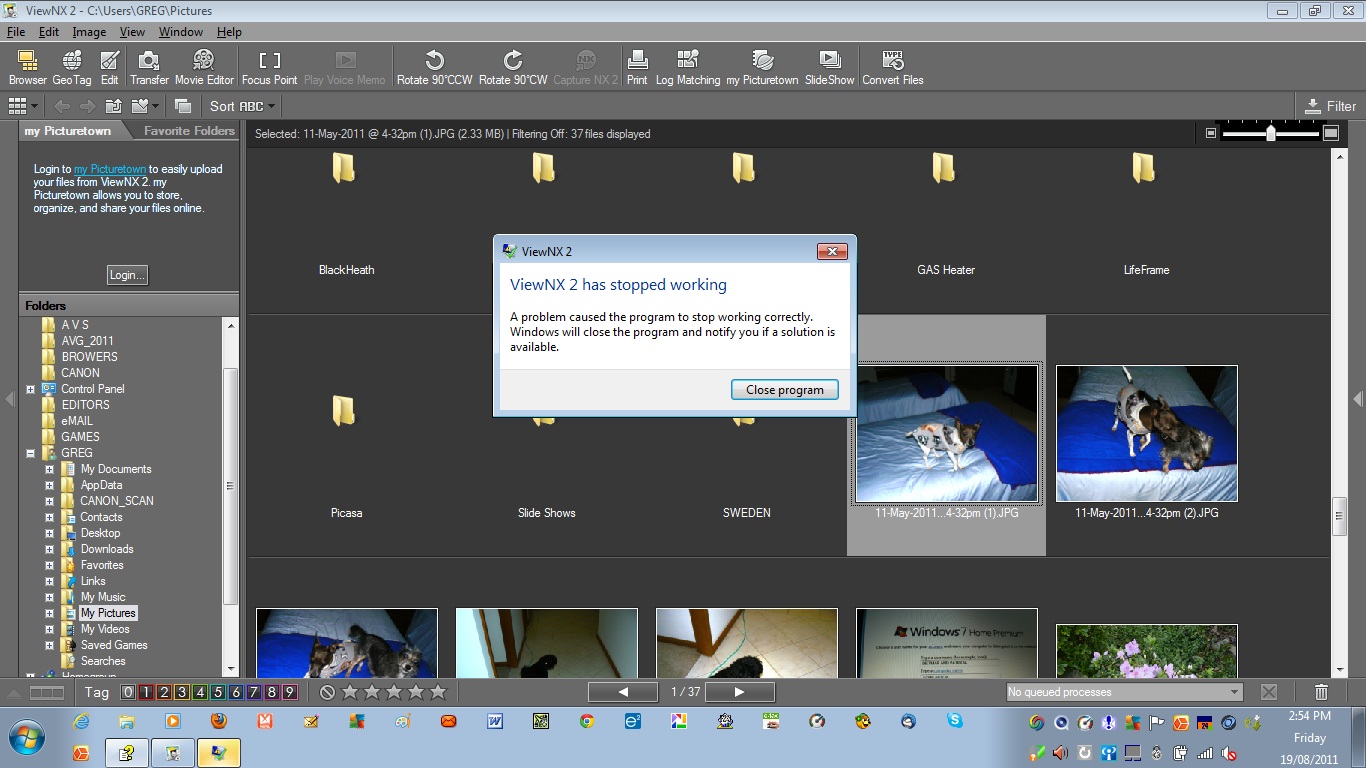Open the View menu
The image size is (1366, 768).
132,32
